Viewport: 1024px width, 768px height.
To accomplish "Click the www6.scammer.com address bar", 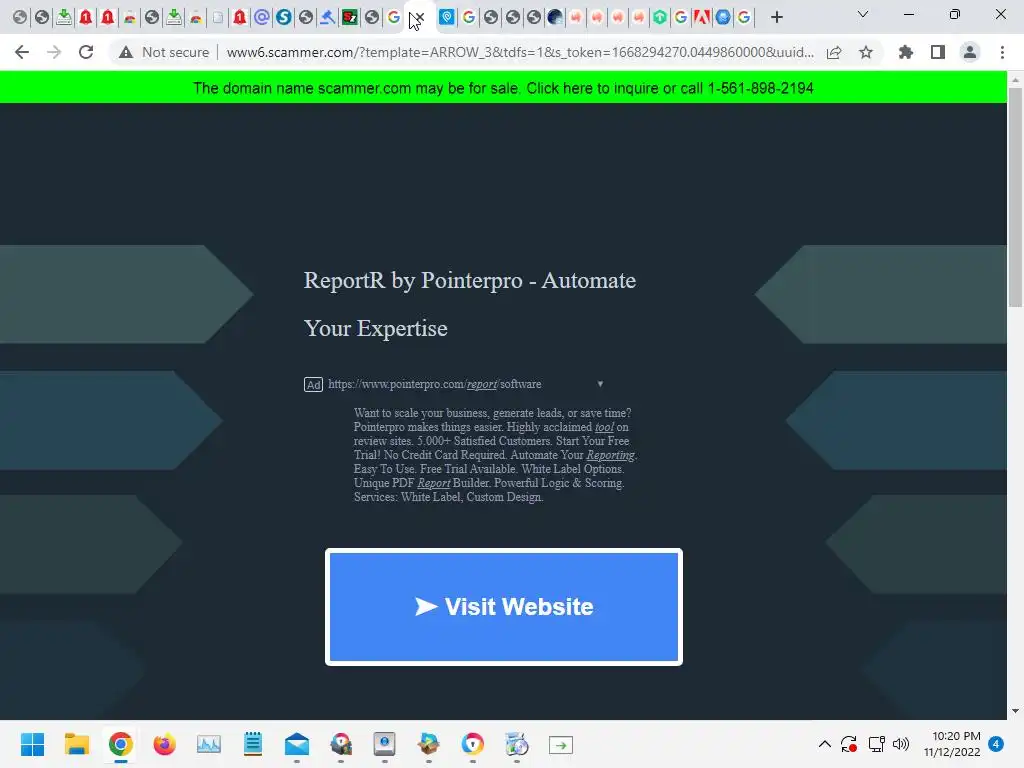I will [x=520, y=52].
